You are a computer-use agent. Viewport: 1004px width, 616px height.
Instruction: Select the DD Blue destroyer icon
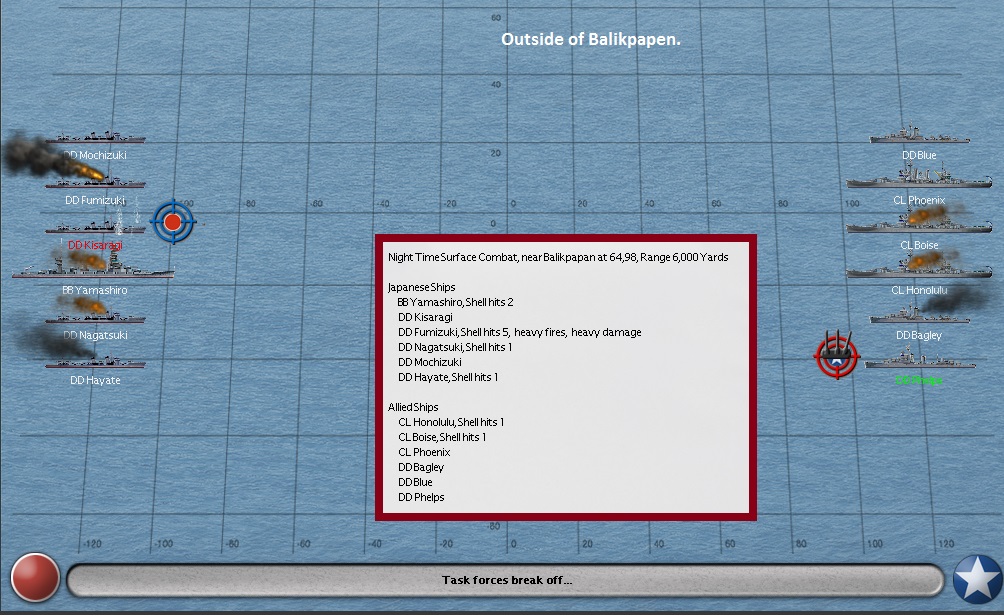click(919, 135)
